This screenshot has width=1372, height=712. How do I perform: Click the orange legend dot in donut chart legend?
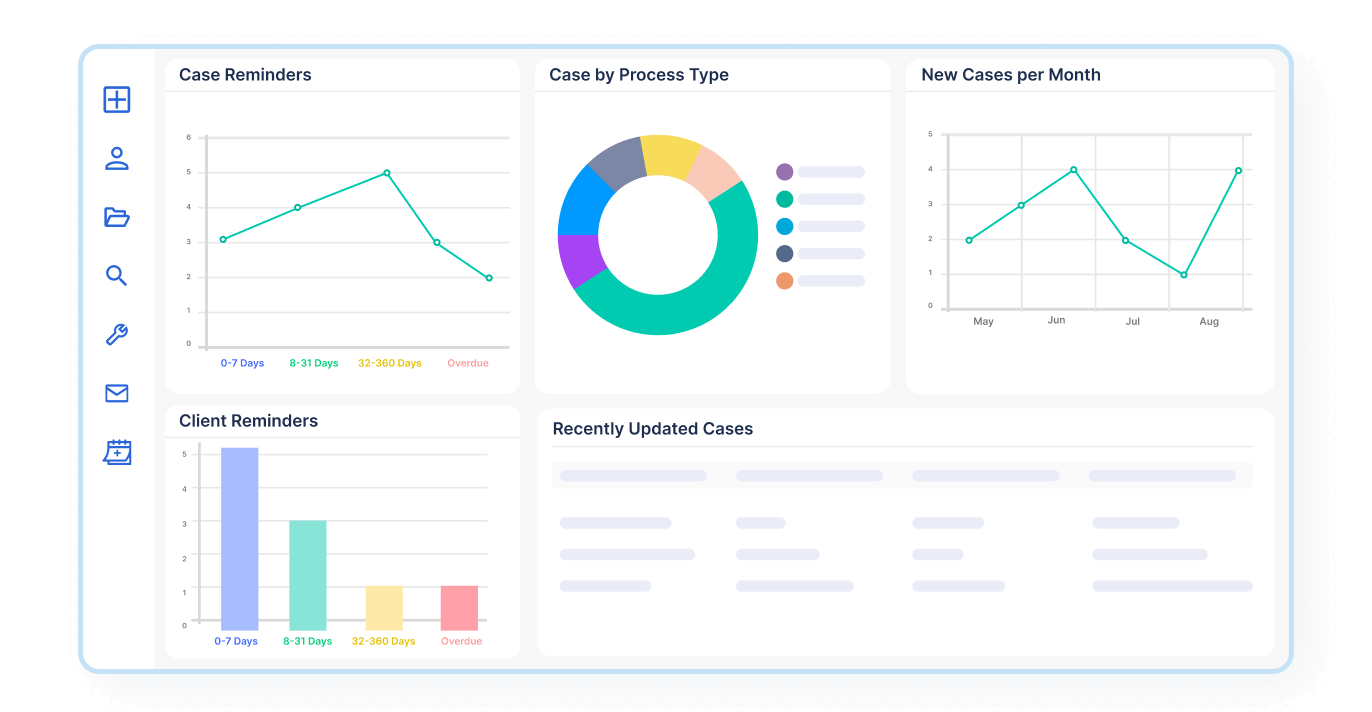point(784,281)
